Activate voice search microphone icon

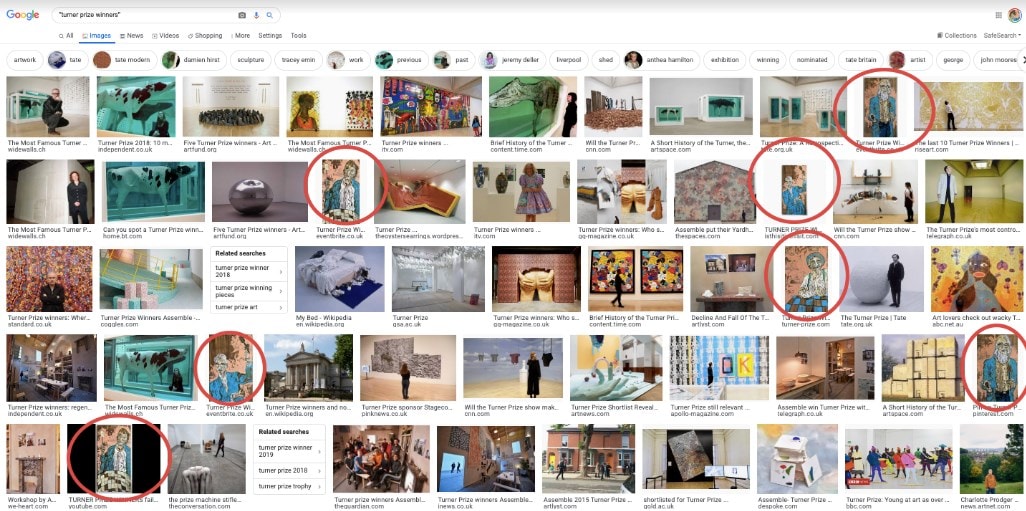[x=256, y=16]
